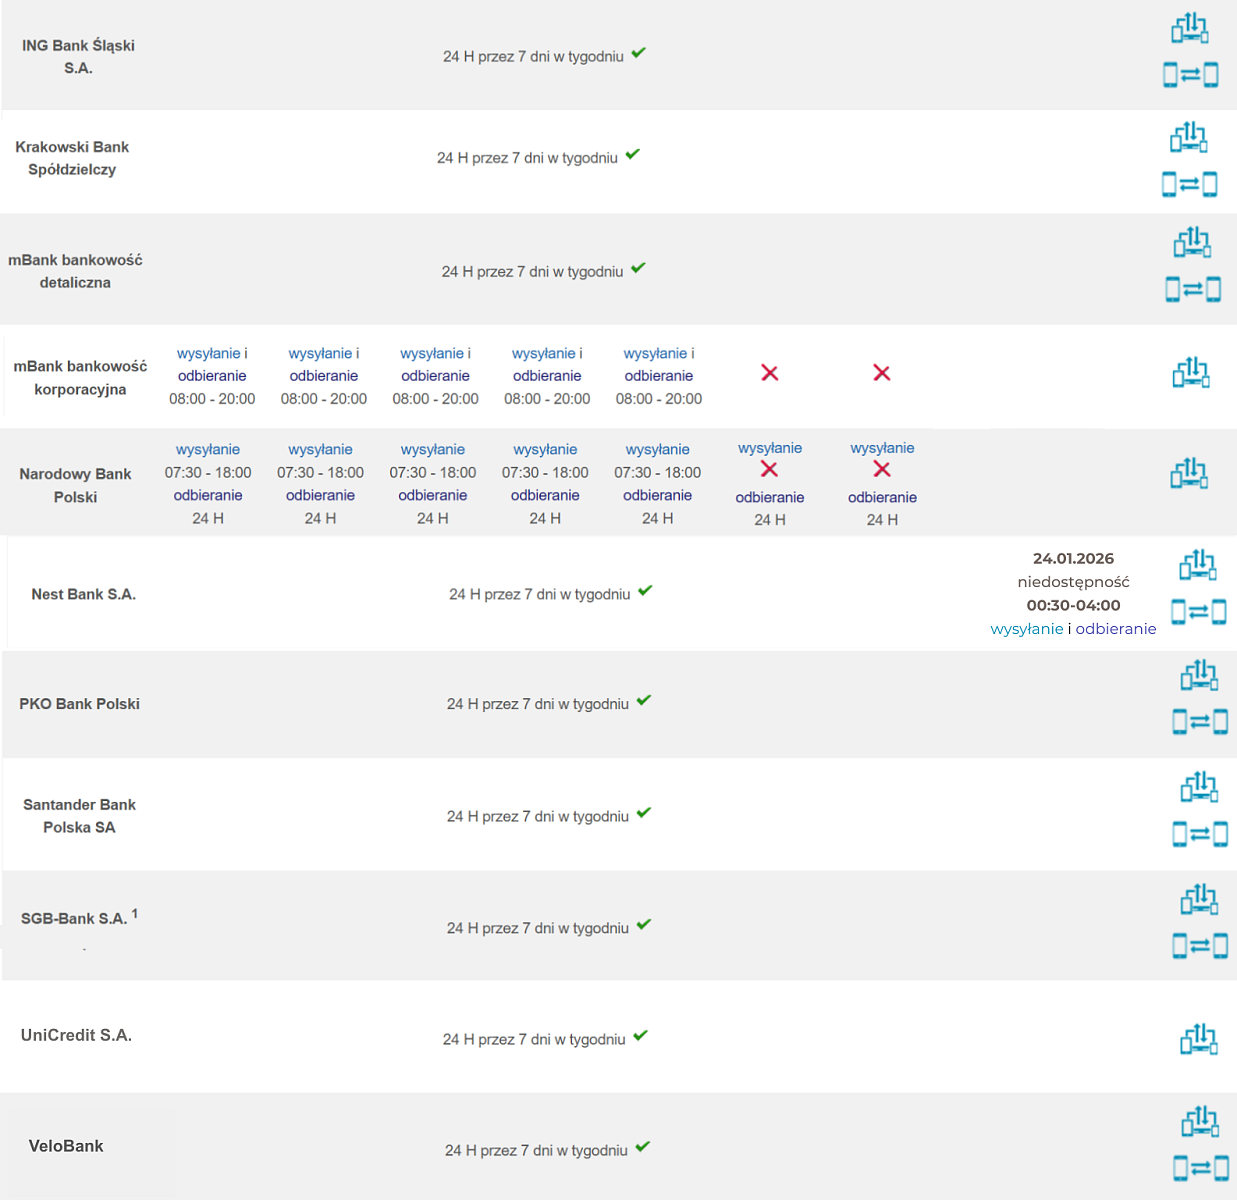This screenshot has height=1200, width=1237.
Task: Click UniCredit account transfer icon
Action: [x=1198, y=1040]
